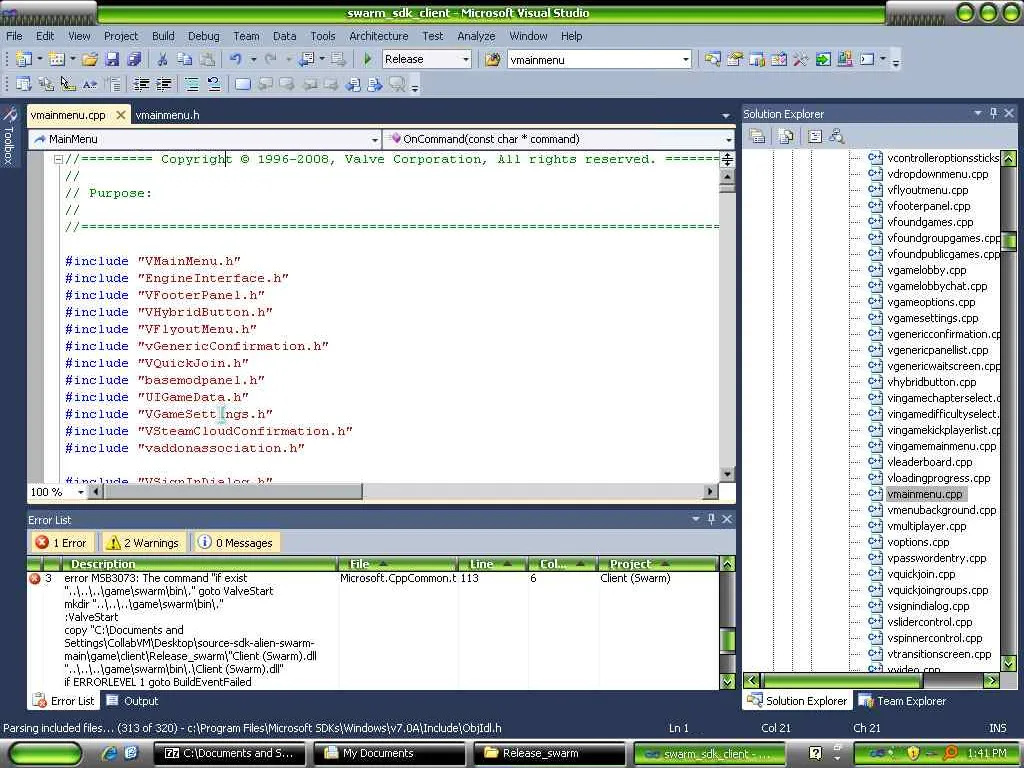
Task: Open Solution Explorer window position dropdown
Action: (x=978, y=113)
